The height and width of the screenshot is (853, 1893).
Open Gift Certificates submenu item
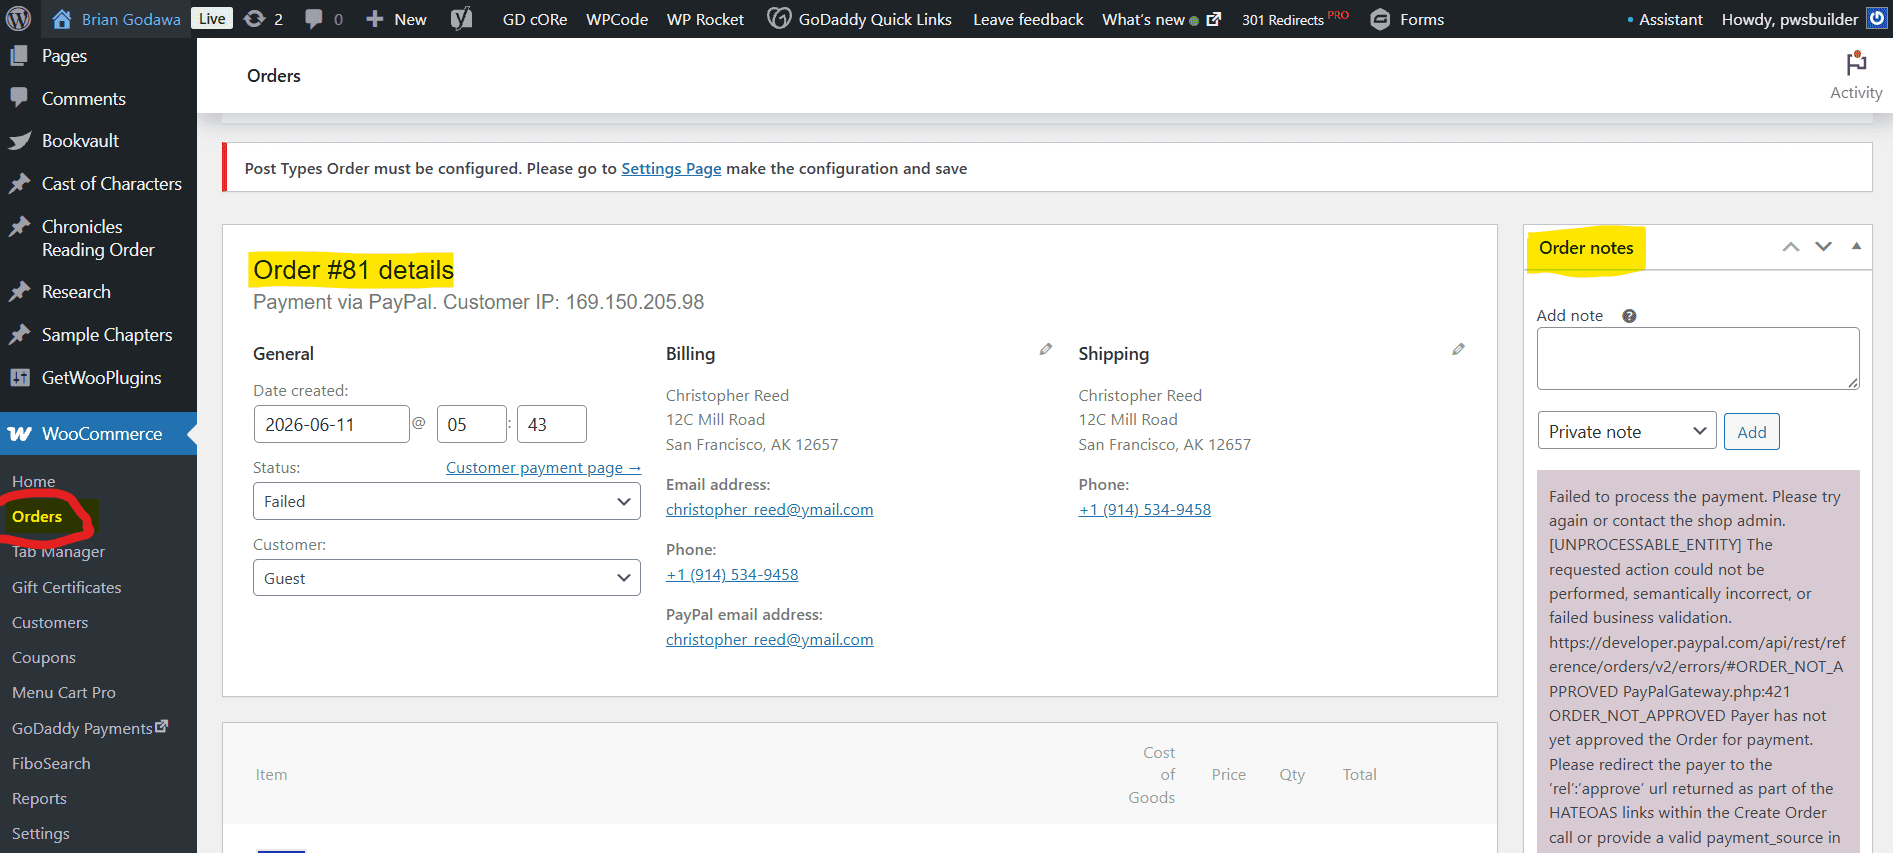point(67,588)
